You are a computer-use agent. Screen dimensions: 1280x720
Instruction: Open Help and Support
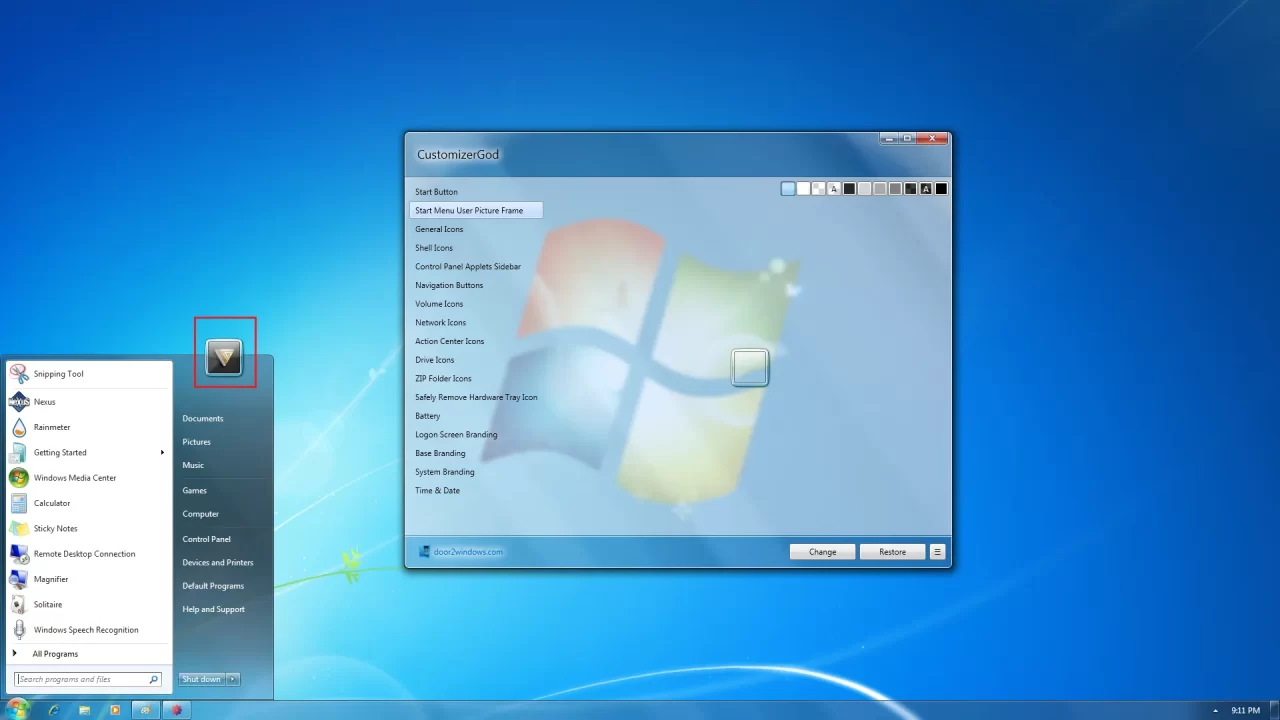click(214, 609)
